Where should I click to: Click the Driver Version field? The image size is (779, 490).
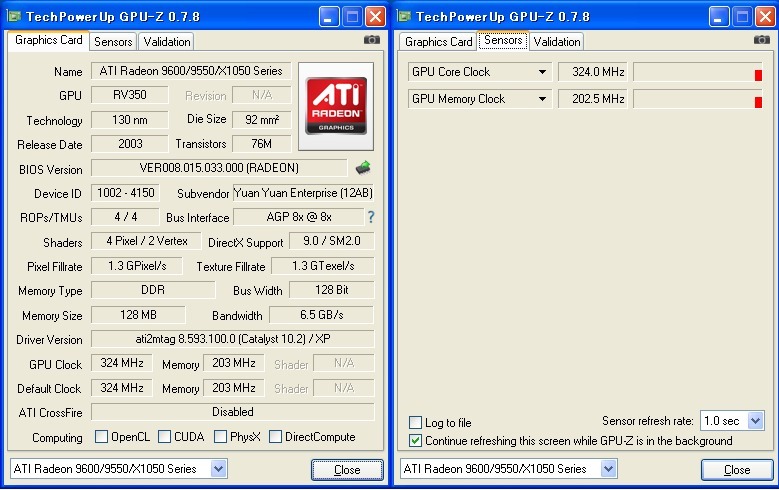pos(233,339)
